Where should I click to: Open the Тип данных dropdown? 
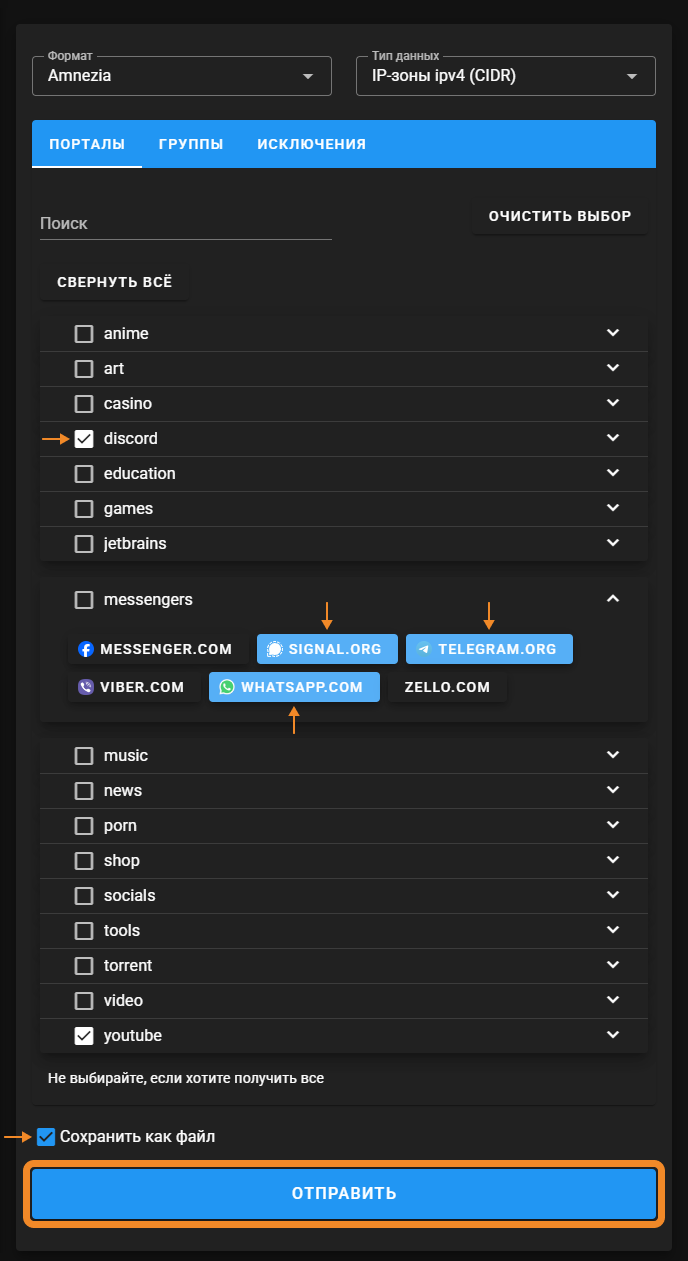[505, 76]
